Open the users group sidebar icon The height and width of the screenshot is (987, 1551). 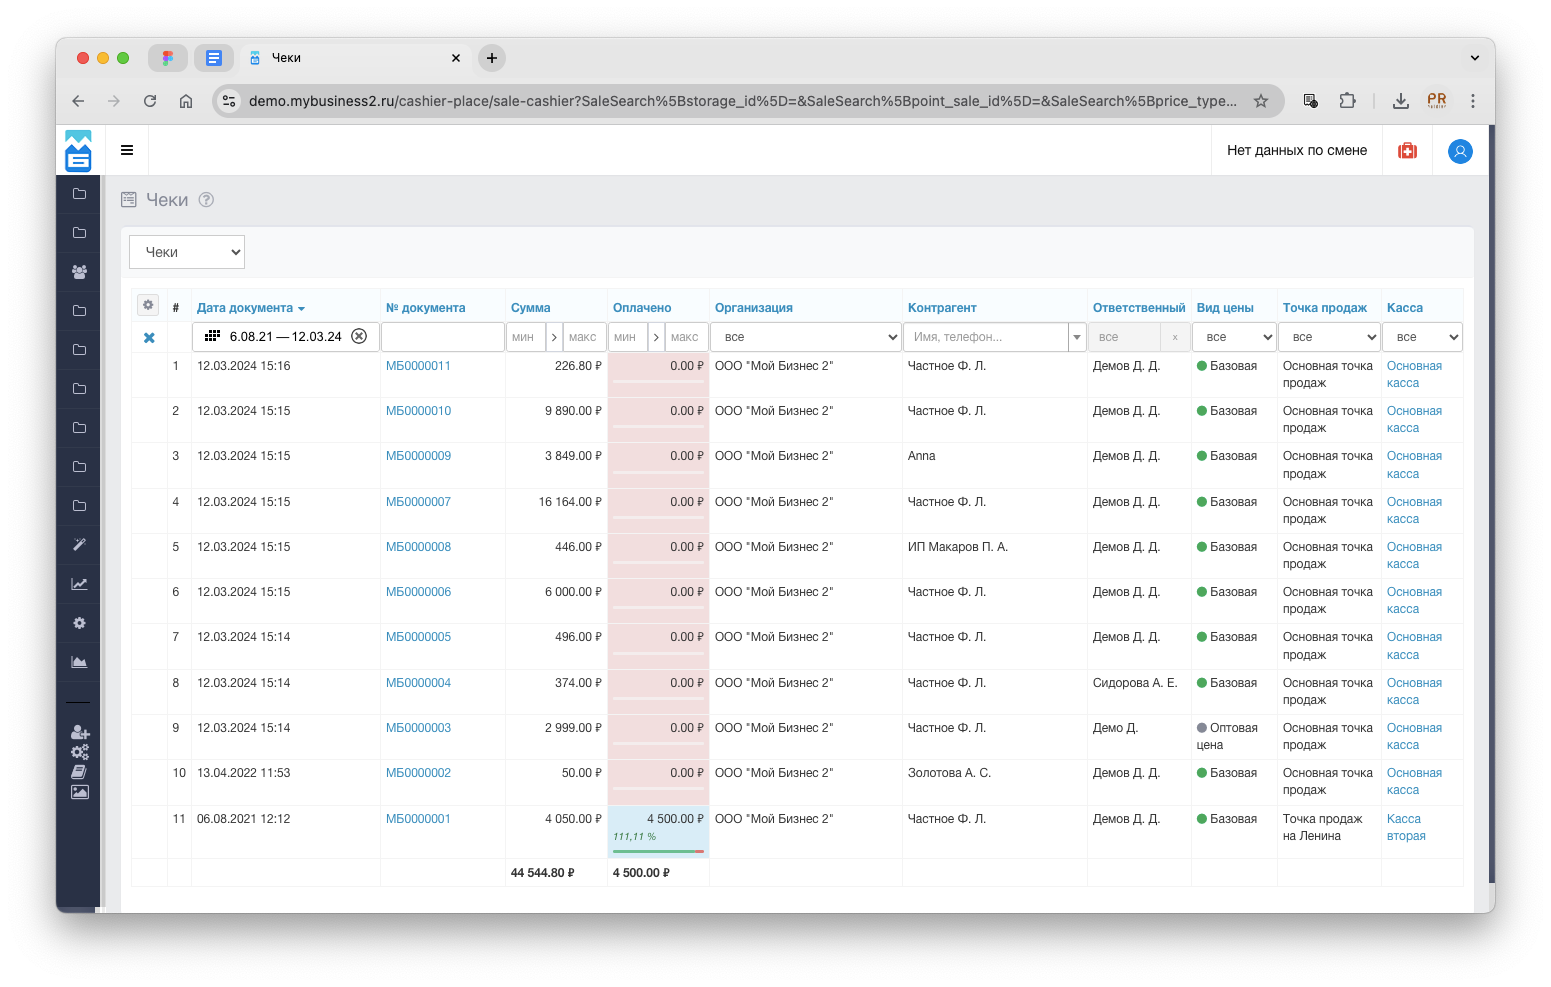(x=79, y=272)
